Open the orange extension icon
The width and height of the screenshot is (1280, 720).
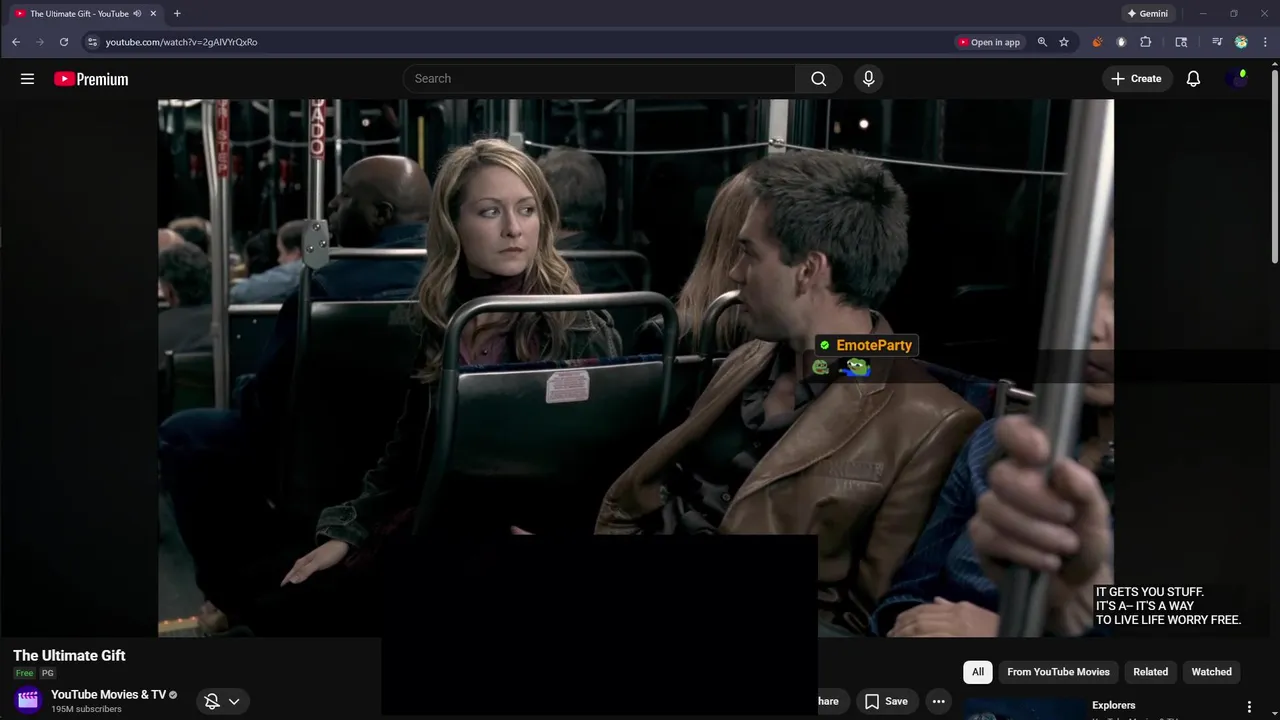click(x=1097, y=42)
